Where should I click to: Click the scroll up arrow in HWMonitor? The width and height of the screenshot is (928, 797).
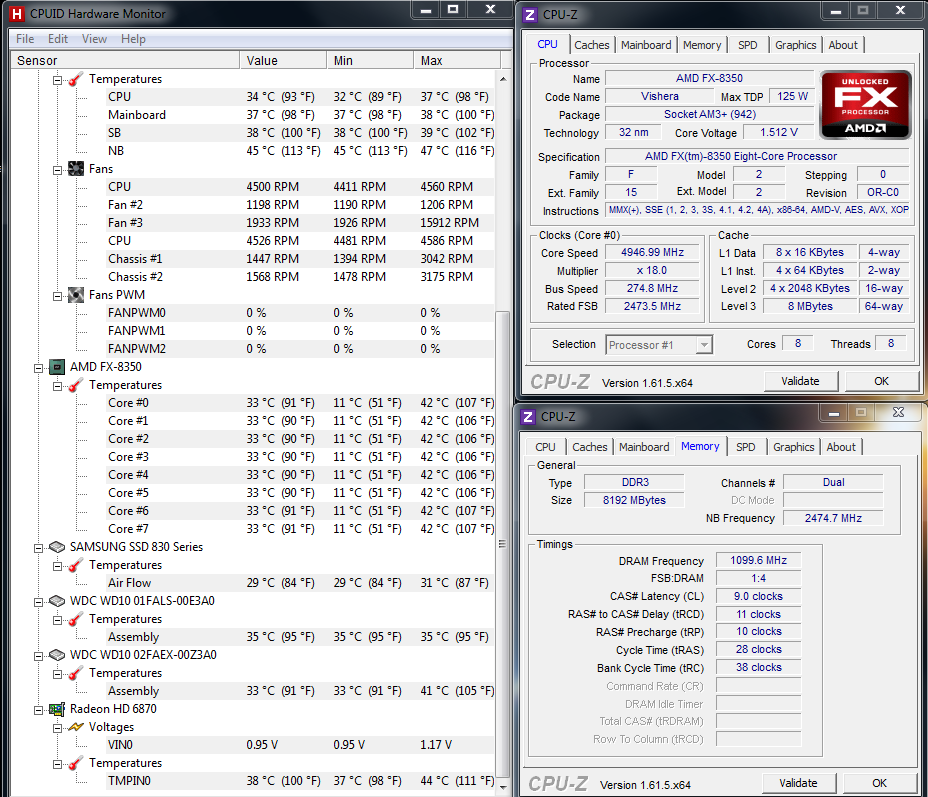(503, 79)
